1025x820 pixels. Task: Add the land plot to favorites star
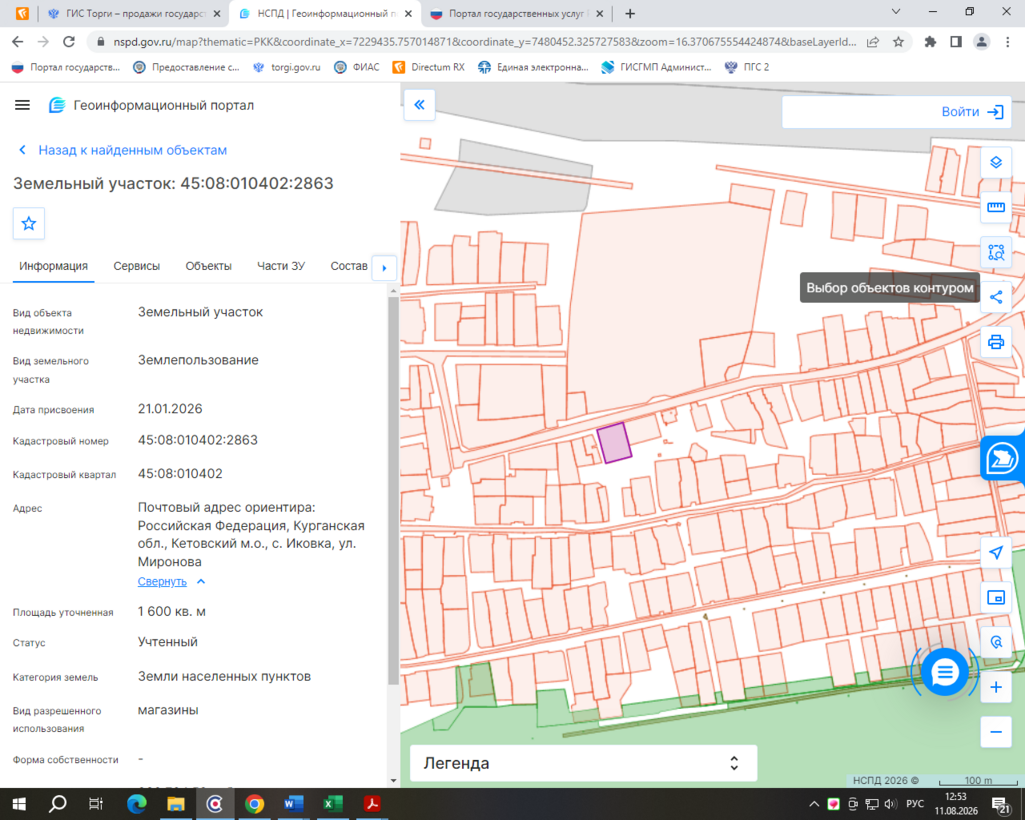[29, 224]
